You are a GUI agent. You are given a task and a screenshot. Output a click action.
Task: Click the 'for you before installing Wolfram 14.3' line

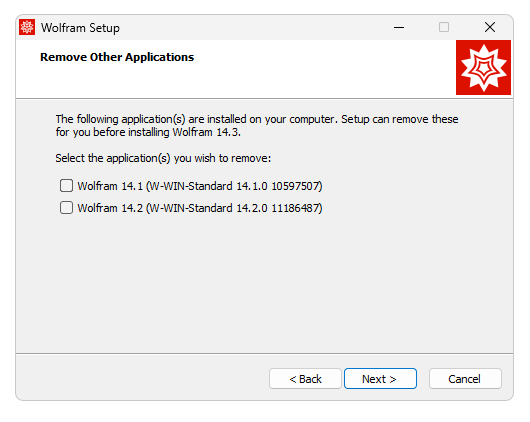[x=148, y=132]
